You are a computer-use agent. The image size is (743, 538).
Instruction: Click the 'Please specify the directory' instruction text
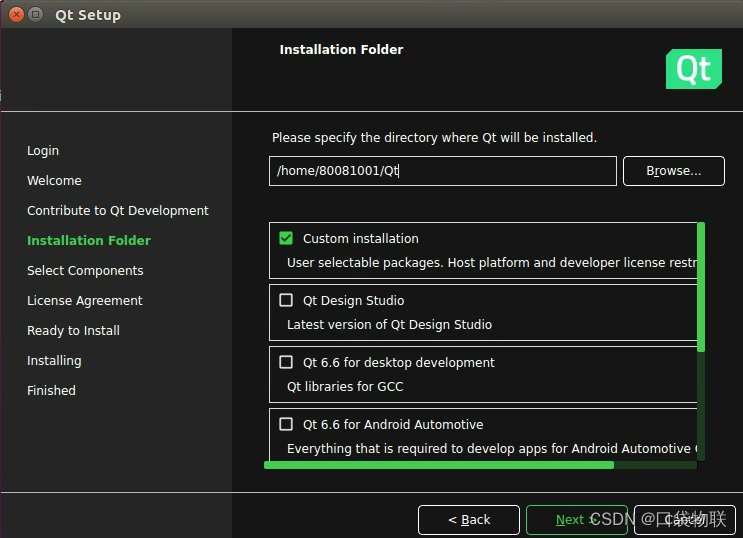[434, 138]
